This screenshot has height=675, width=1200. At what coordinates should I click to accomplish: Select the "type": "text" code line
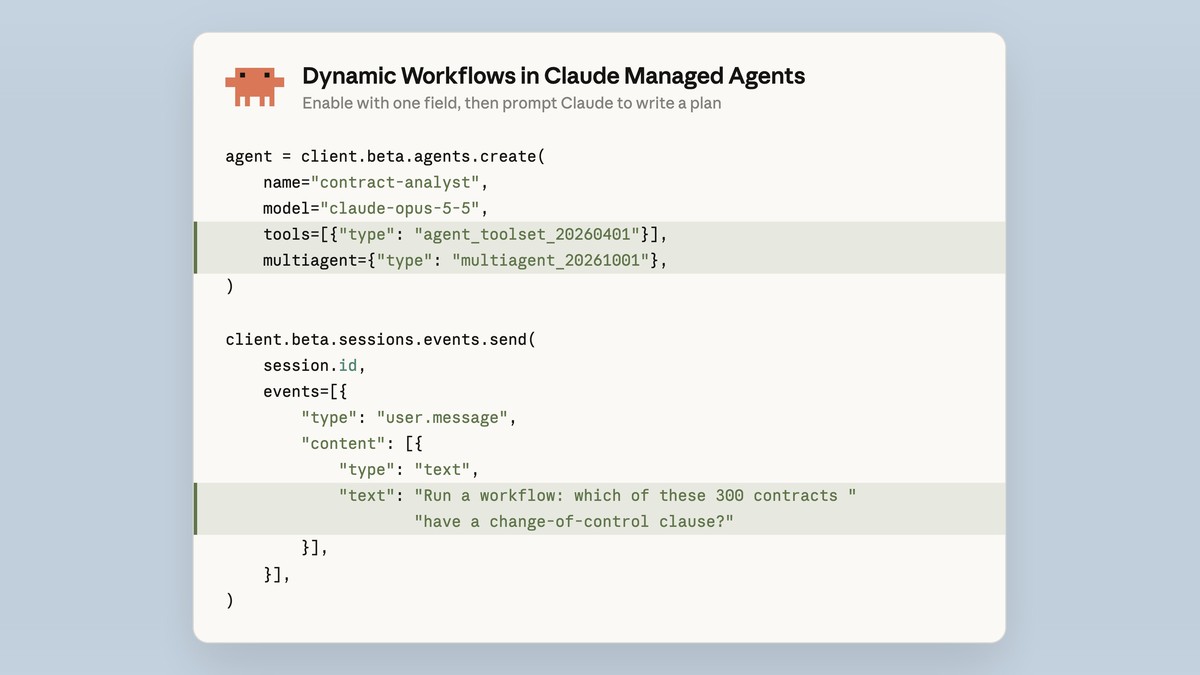tap(409, 469)
